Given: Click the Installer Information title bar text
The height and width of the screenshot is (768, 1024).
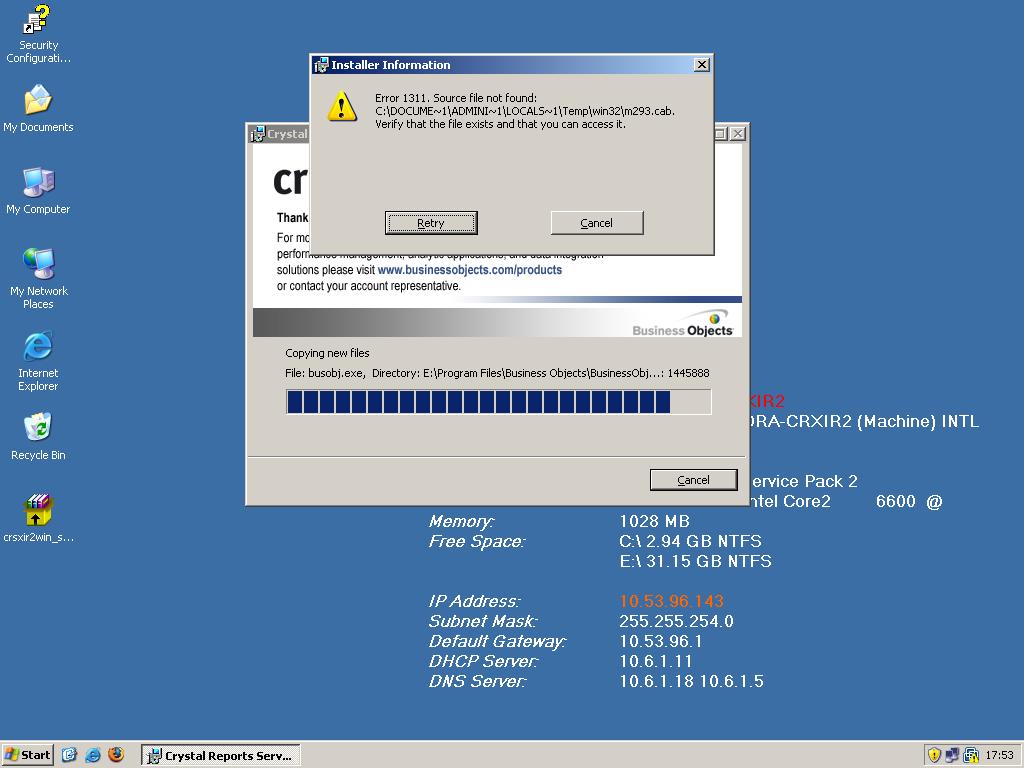Looking at the screenshot, I should (391, 65).
